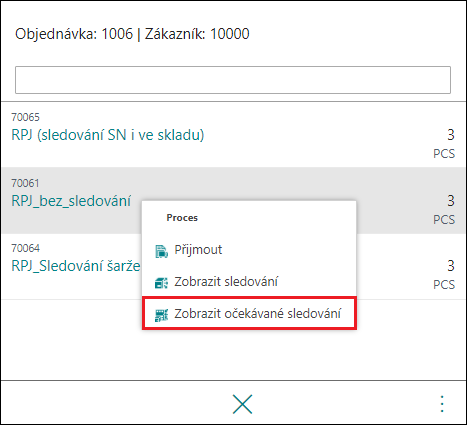
Task: Open the RPJ_bez_sledování item link
Action: (x=71, y=201)
